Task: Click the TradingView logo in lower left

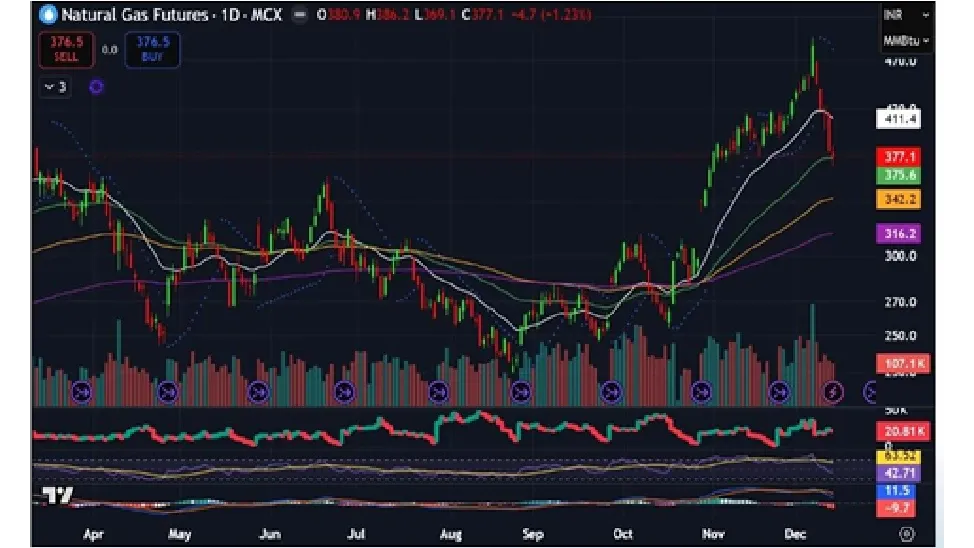Action: tap(57, 495)
